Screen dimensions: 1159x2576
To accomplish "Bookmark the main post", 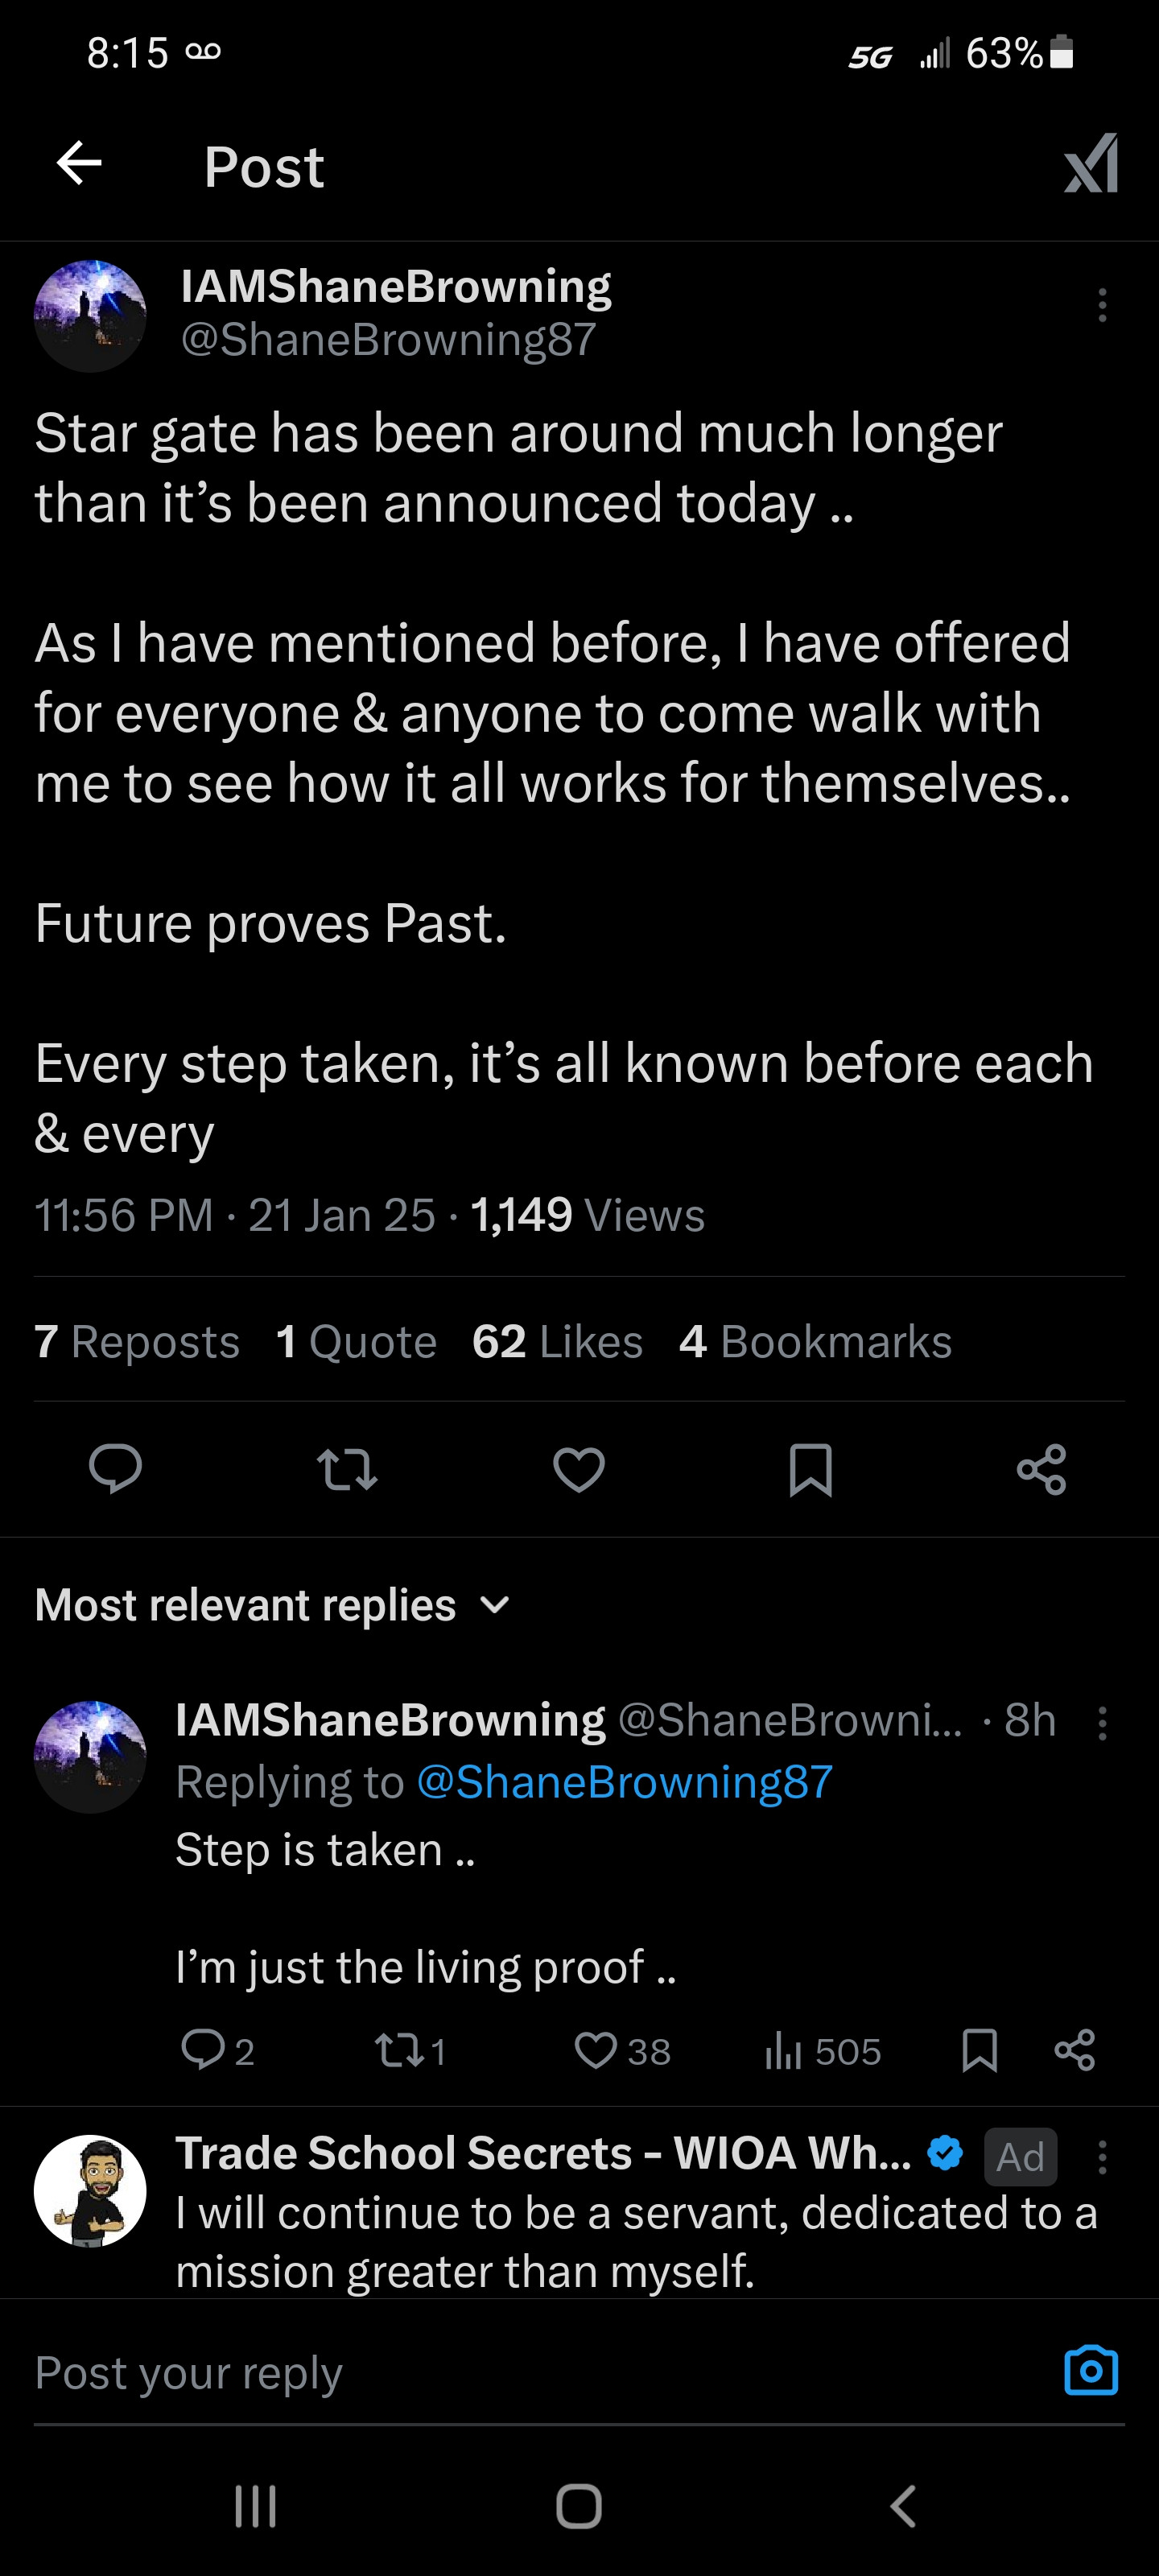I will pyautogui.click(x=810, y=1469).
